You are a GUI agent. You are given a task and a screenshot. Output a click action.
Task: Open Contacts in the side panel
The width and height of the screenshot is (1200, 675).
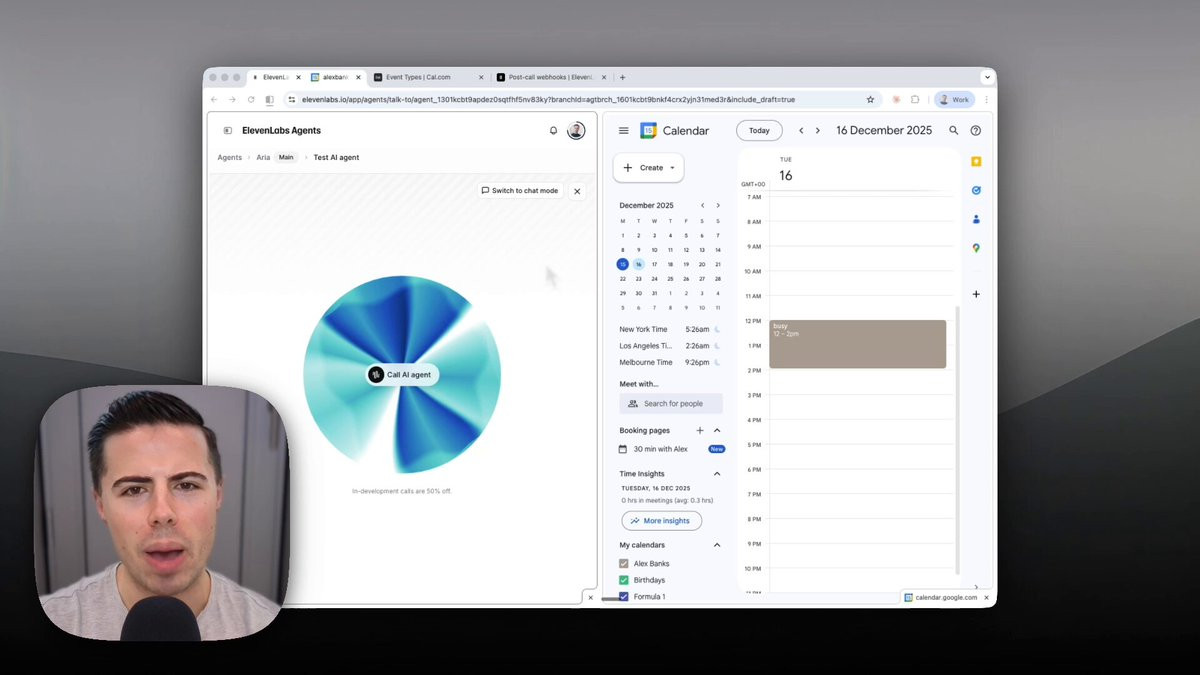pos(976,219)
